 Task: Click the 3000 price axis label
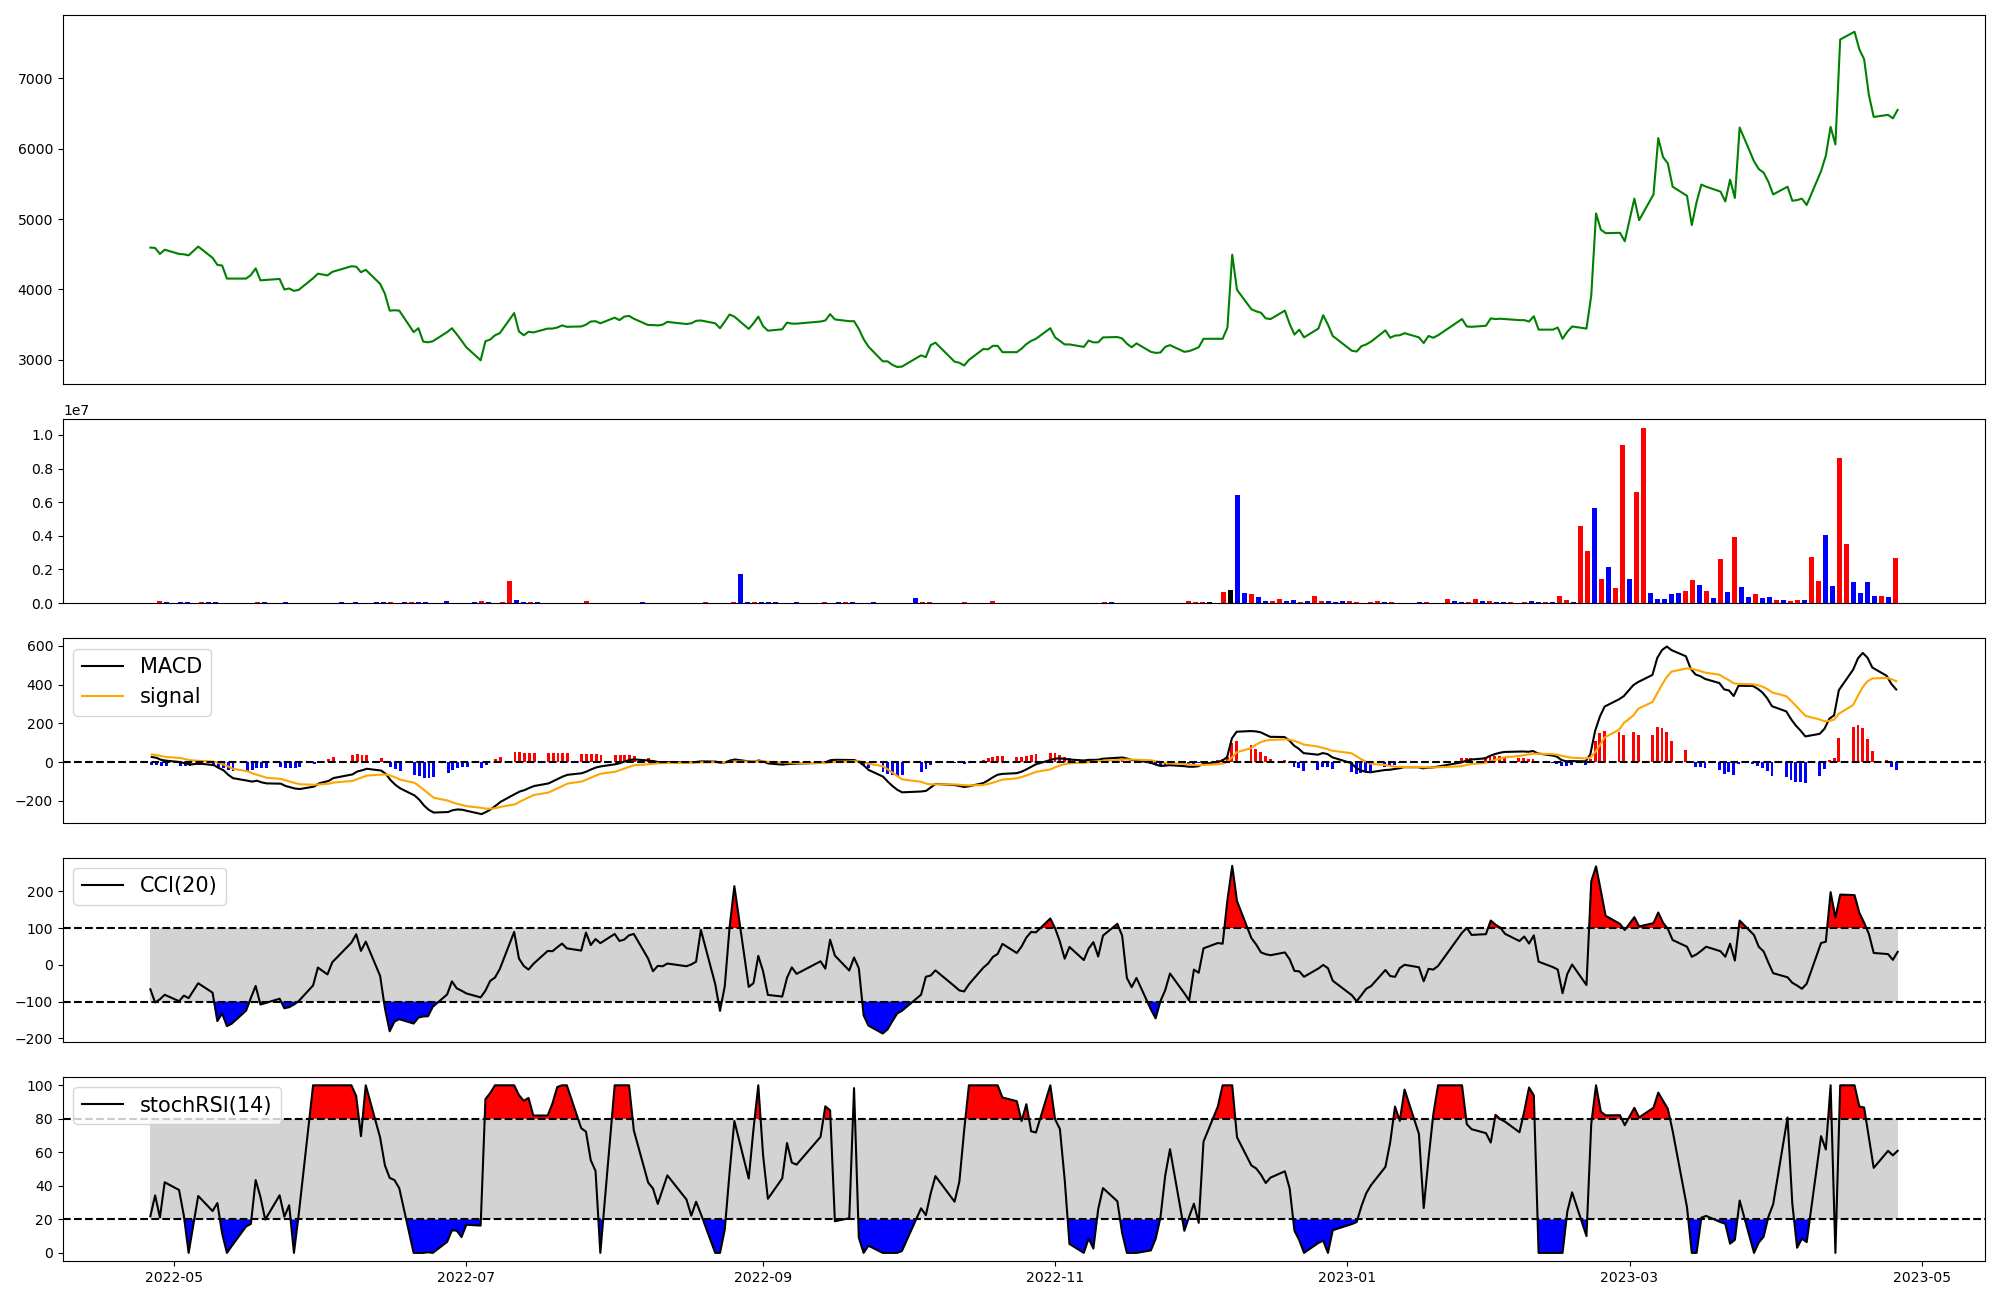coord(36,360)
